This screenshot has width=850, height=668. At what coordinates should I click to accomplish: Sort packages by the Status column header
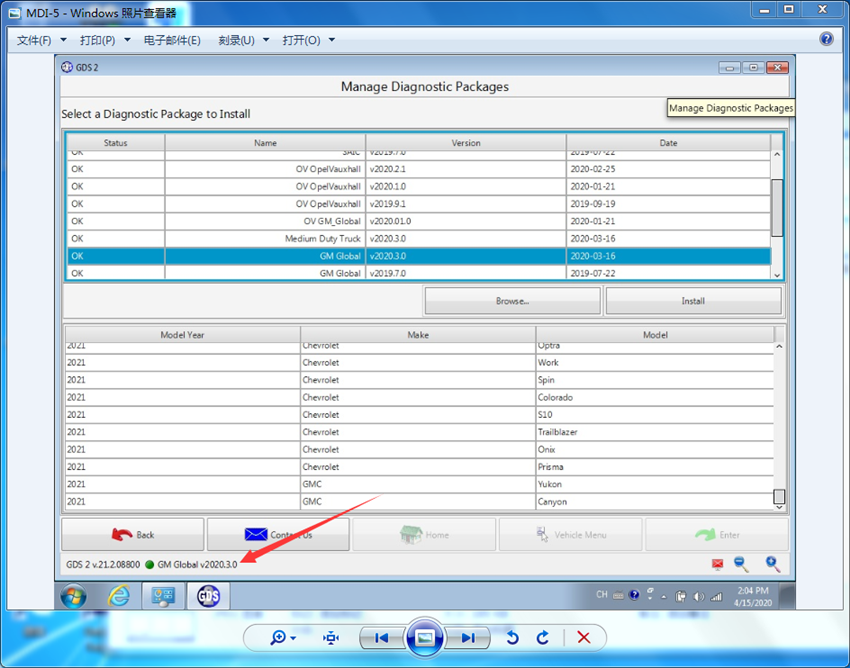115,143
